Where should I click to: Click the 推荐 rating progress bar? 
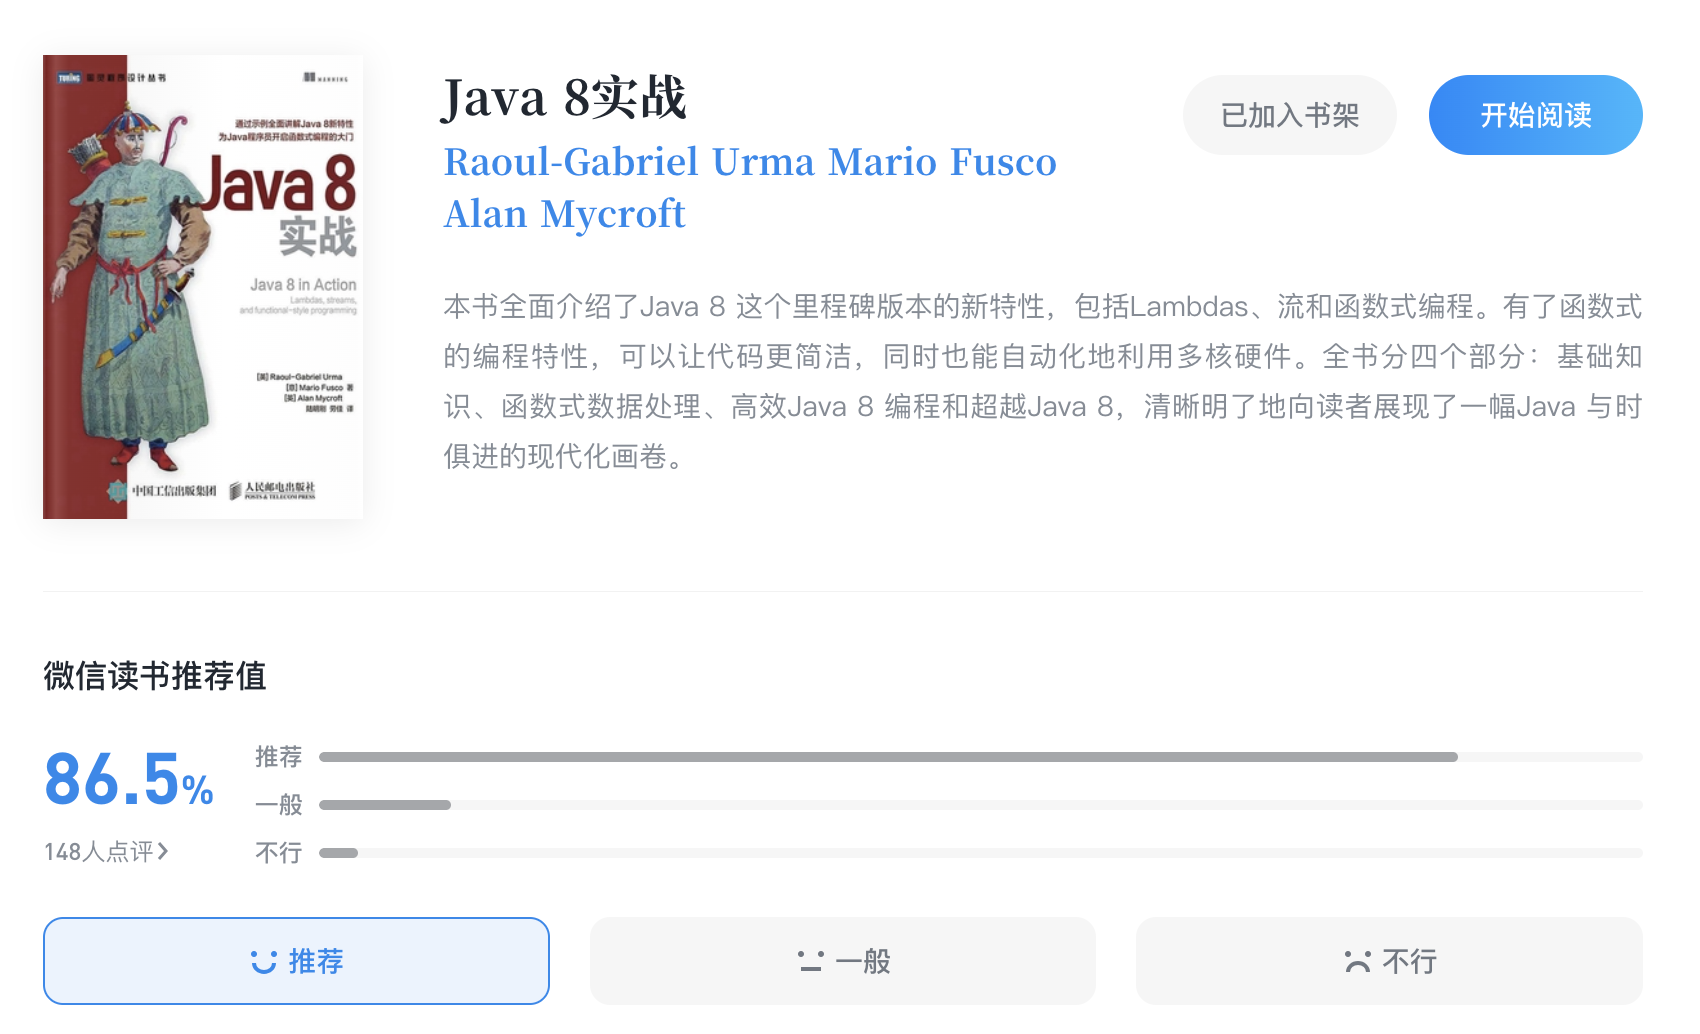[x=981, y=757]
